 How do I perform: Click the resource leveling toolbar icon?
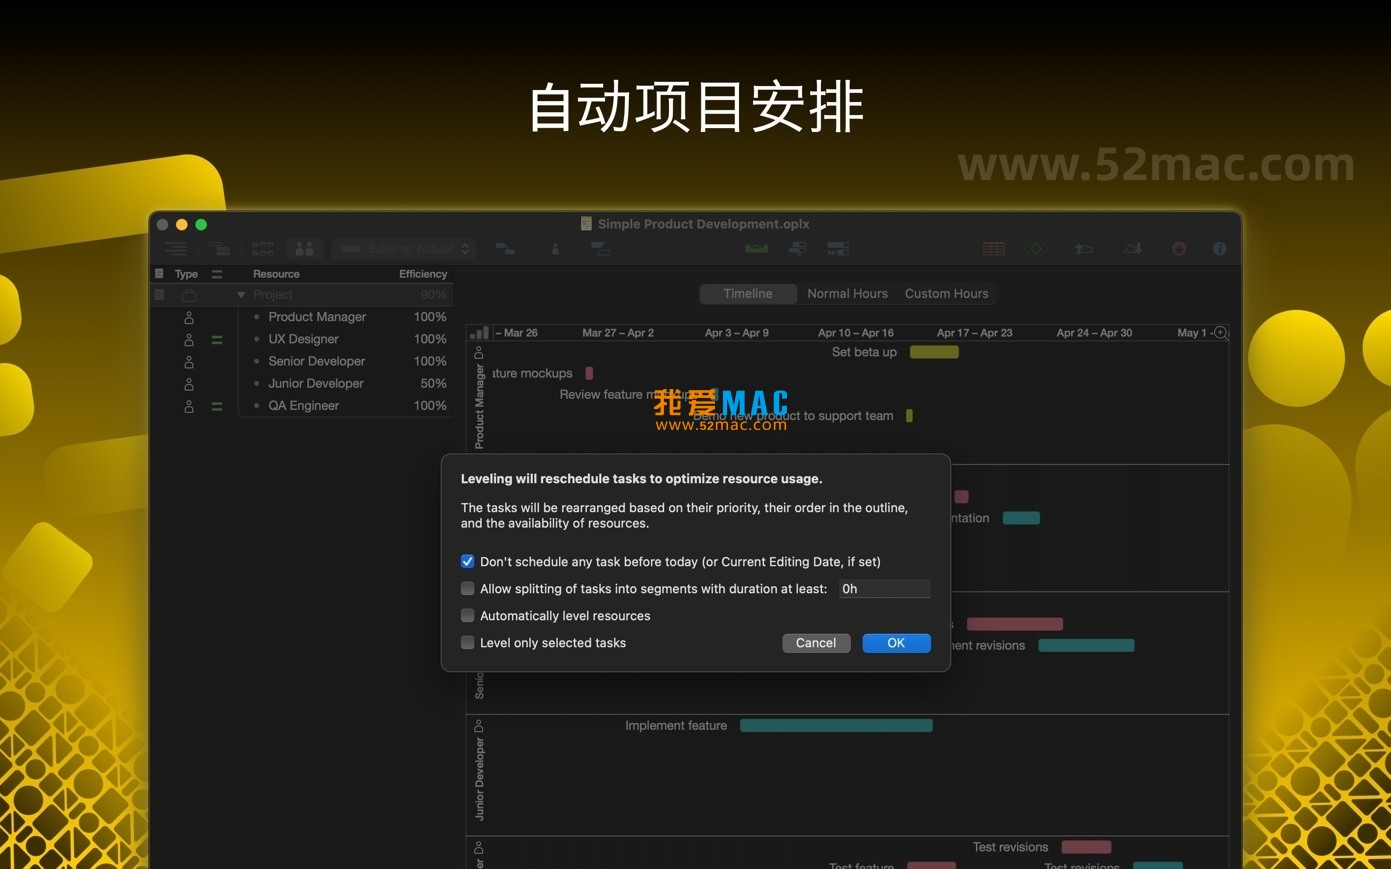[600, 249]
